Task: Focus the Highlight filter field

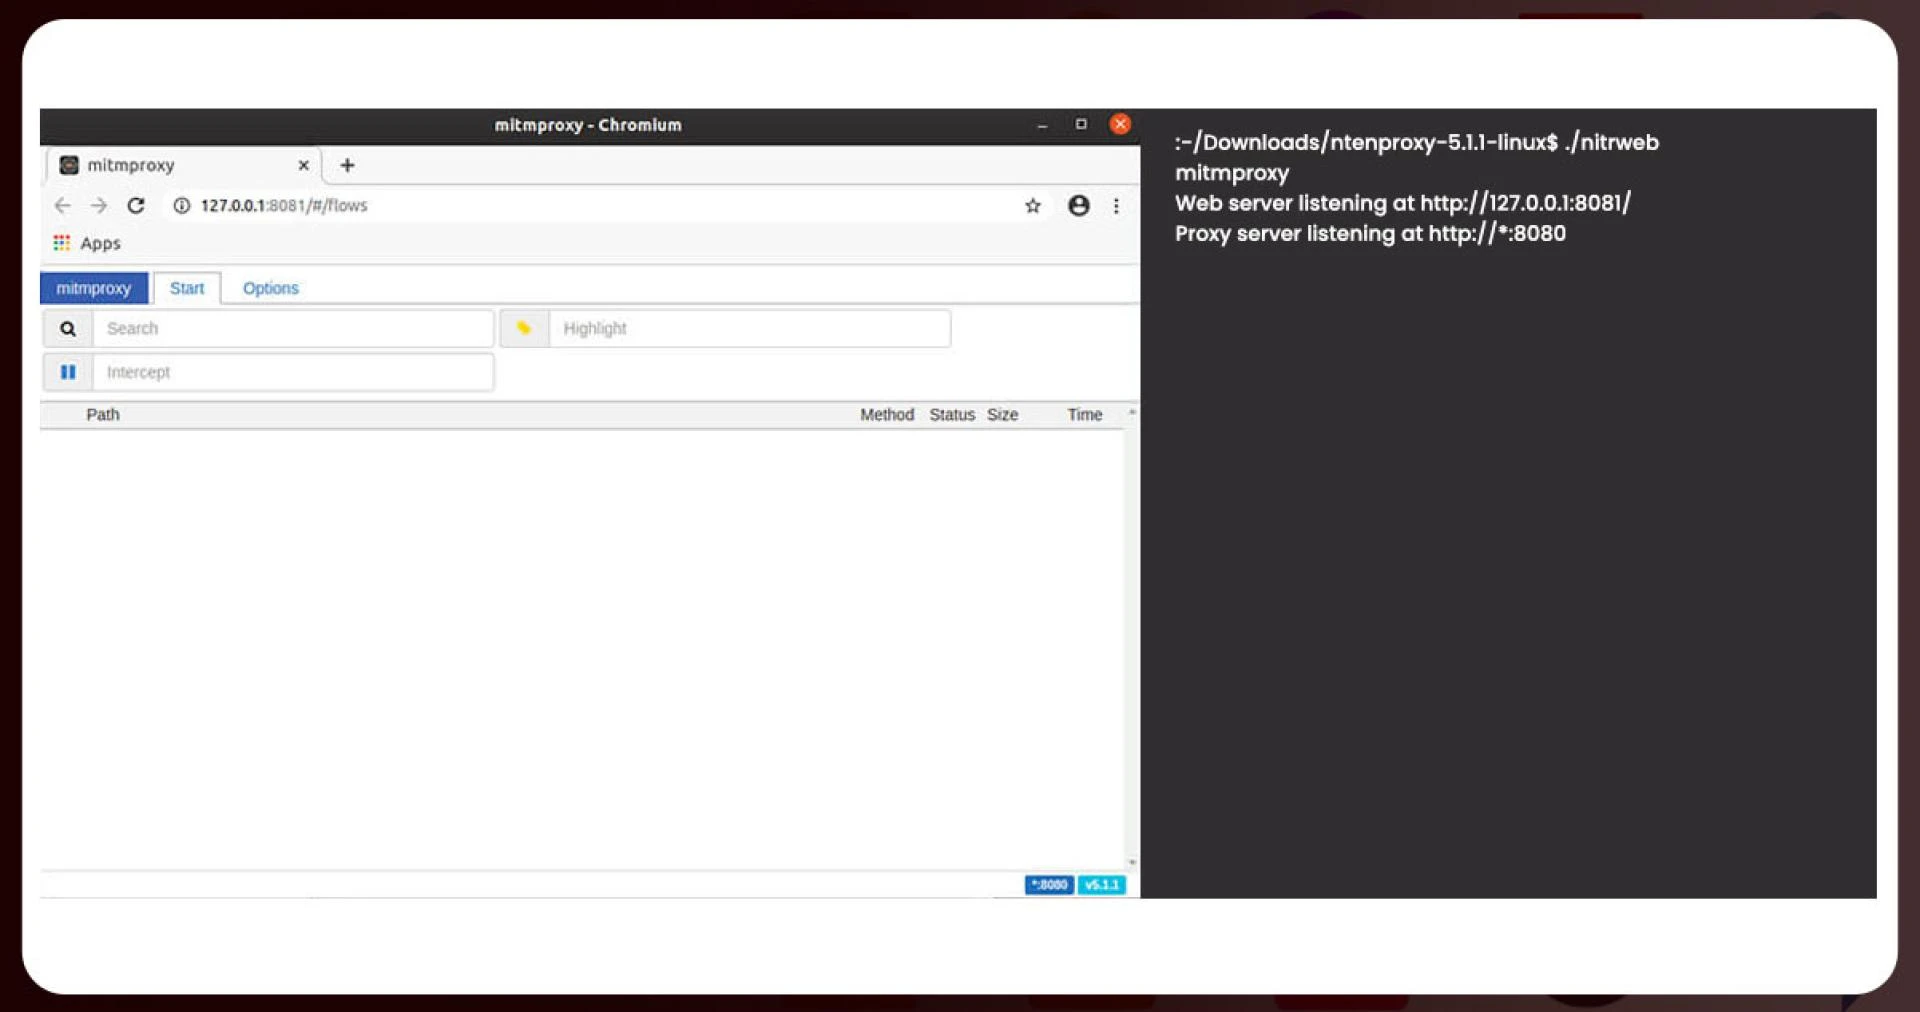Action: click(749, 329)
